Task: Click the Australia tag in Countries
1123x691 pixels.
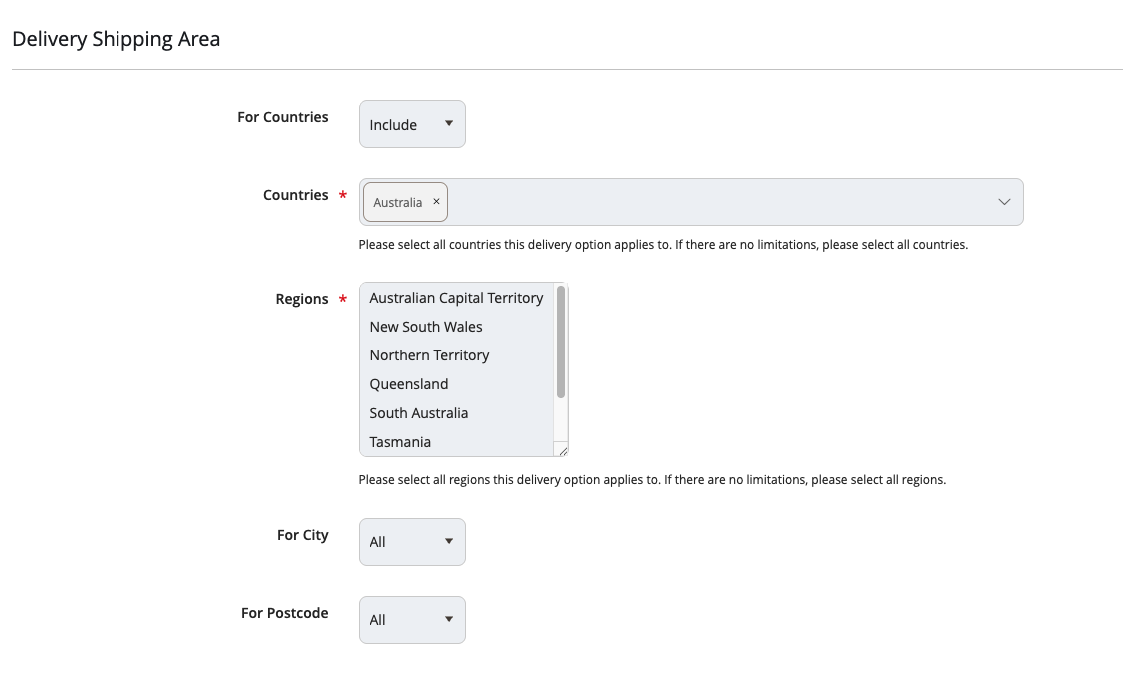Action: (x=398, y=202)
